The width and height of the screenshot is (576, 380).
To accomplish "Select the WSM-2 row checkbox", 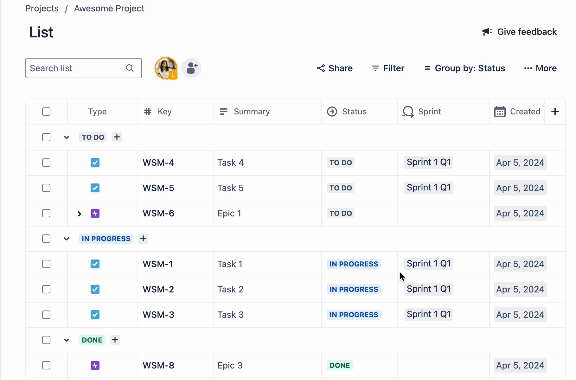I will (x=46, y=289).
